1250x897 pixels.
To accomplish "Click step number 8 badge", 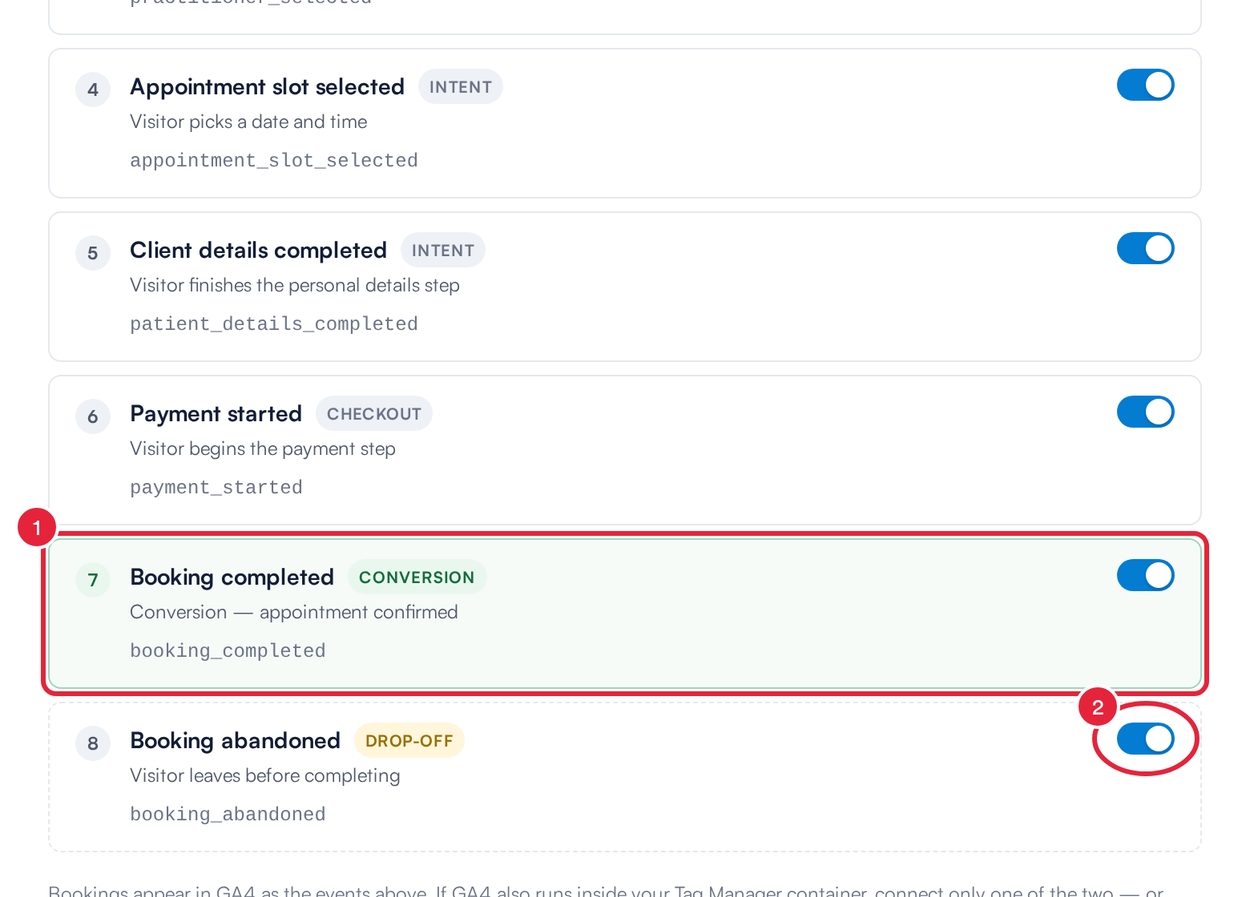I will click(93, 743).
